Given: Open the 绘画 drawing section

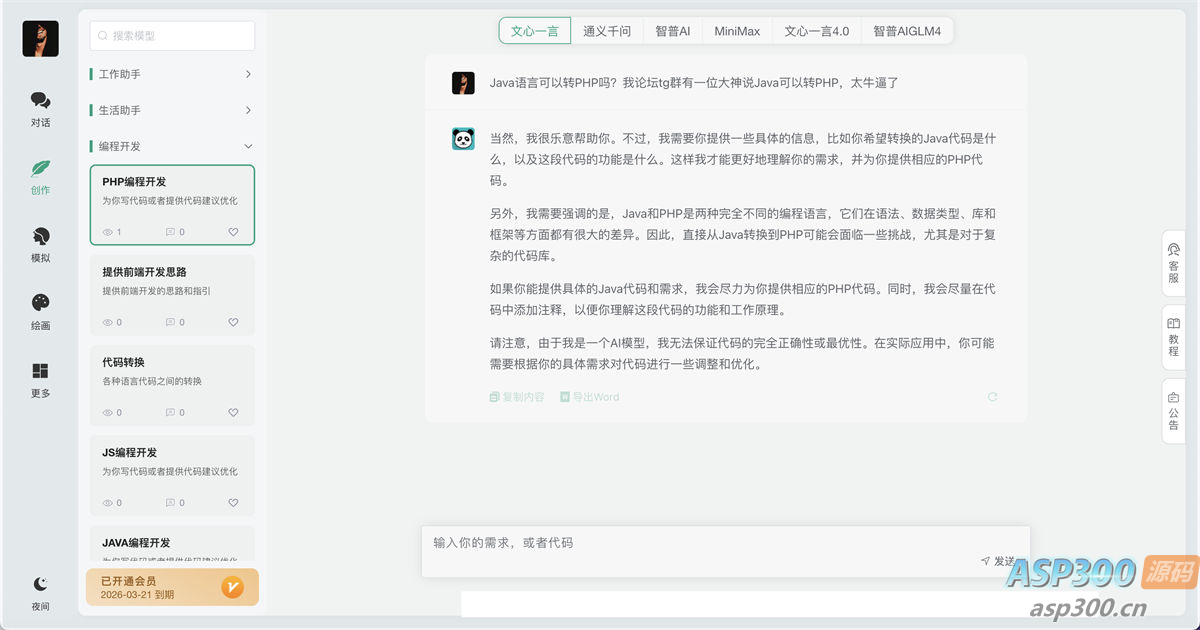Looking at the screenshot, I should point(40,310).
